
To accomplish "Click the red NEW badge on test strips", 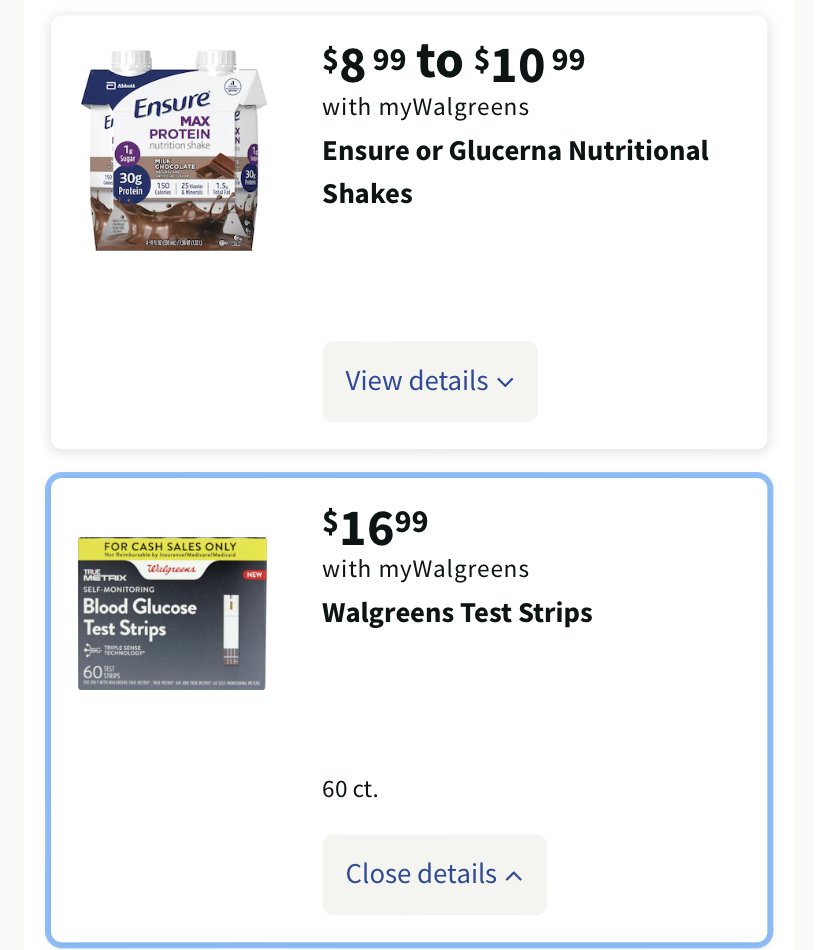I will pyautogui.click(x=254, y=574).
